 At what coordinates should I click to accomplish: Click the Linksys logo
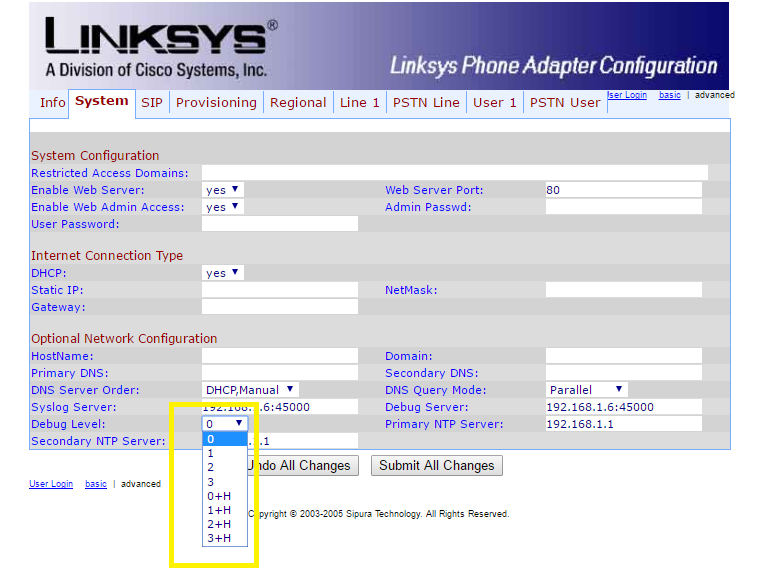(161, 48)
